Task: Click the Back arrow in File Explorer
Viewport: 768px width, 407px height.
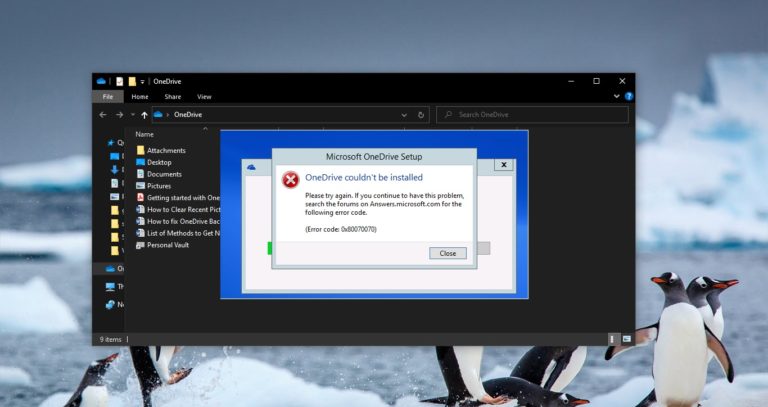Action: (103, 115)
